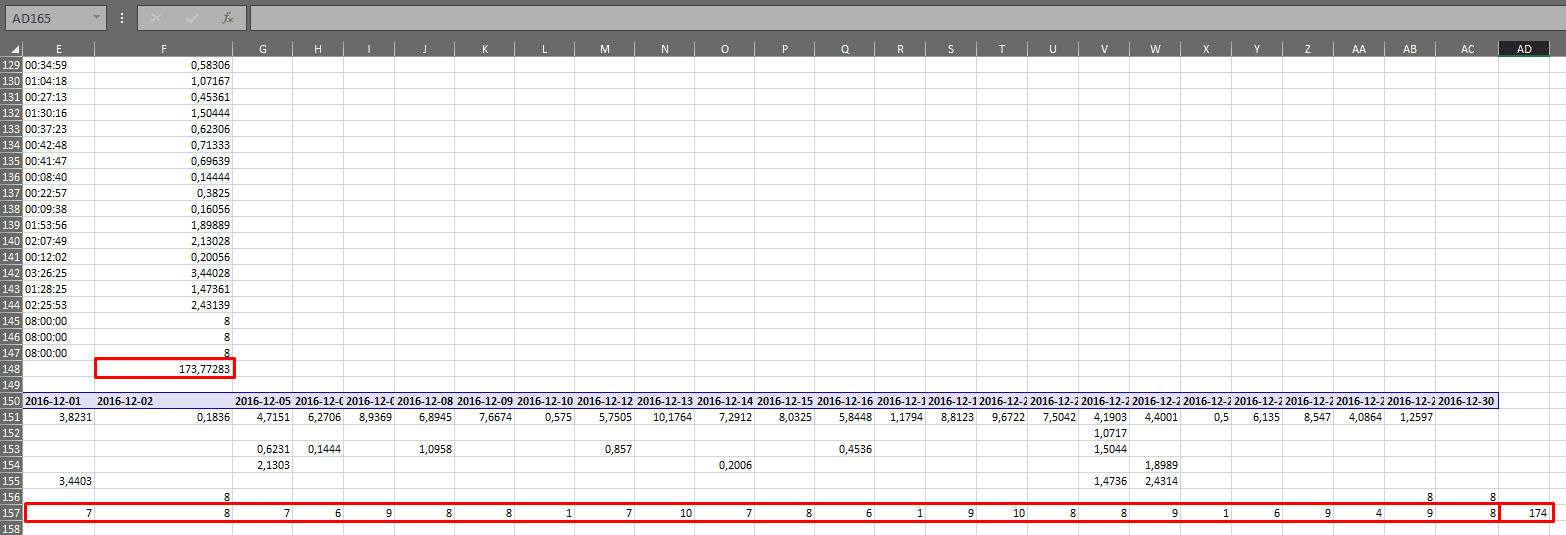This screenshot has width=1566, height=535.
Task: Select row 150 header
Action: click(x=12, y=401)
